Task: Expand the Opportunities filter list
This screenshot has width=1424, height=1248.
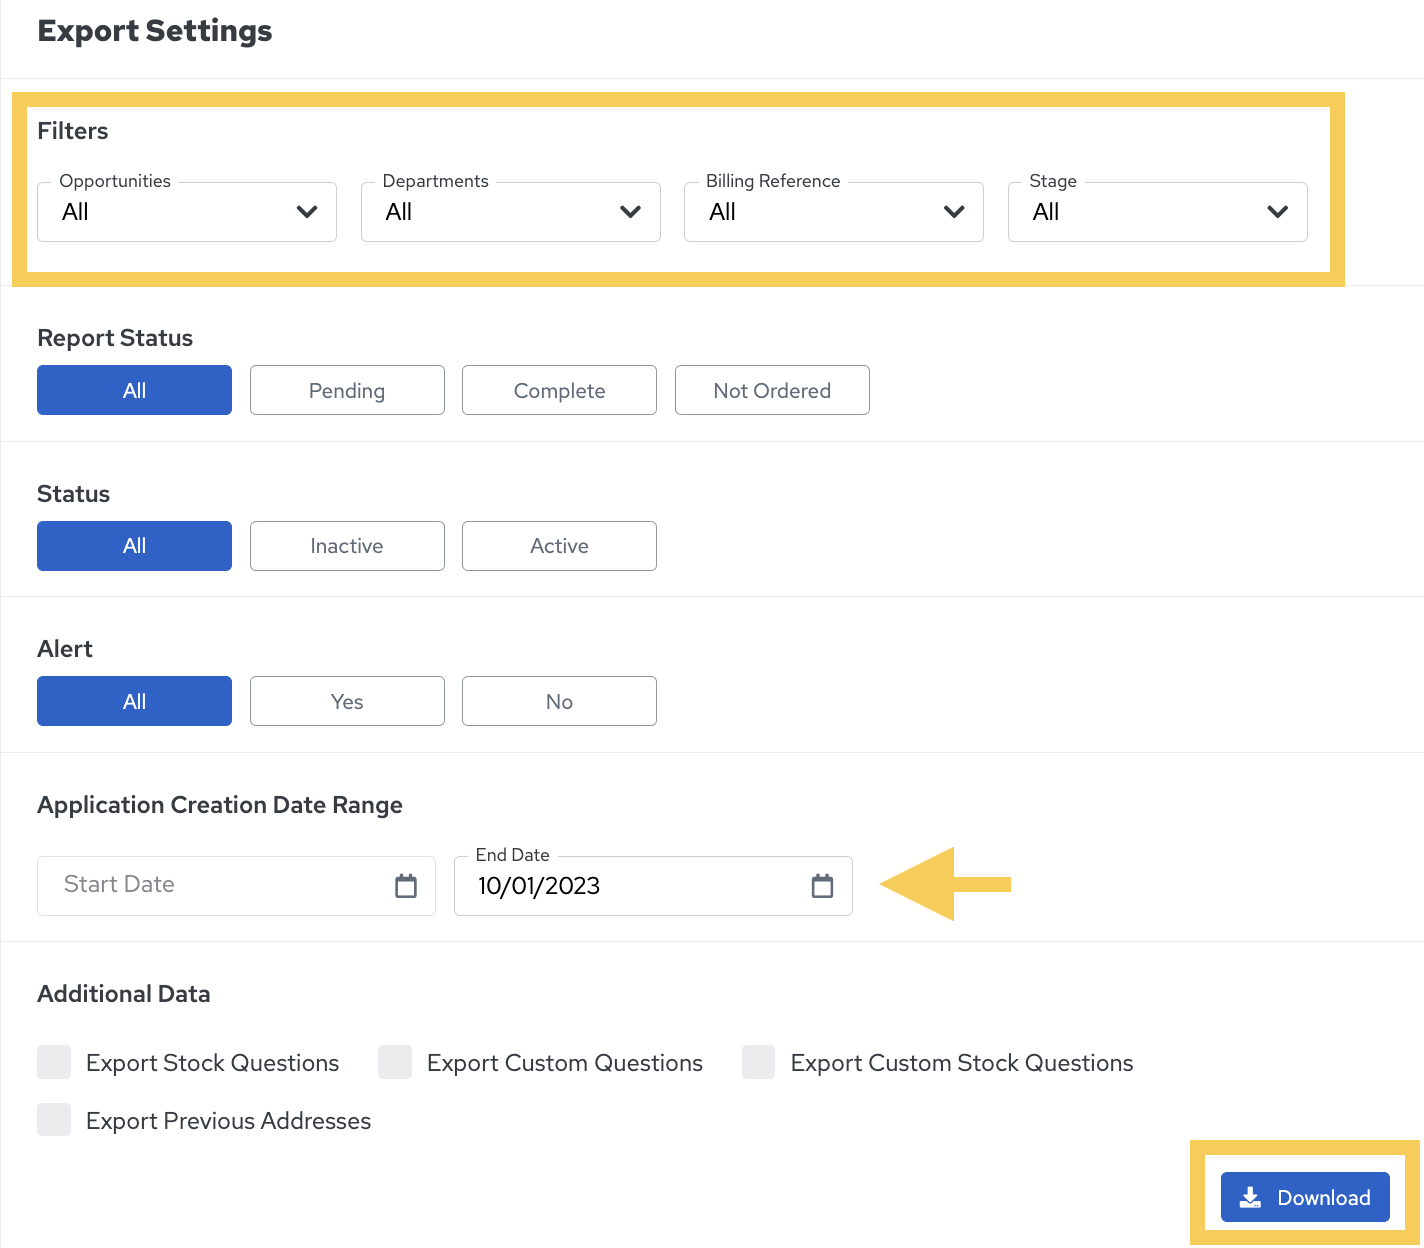Action: click(186, 212)
